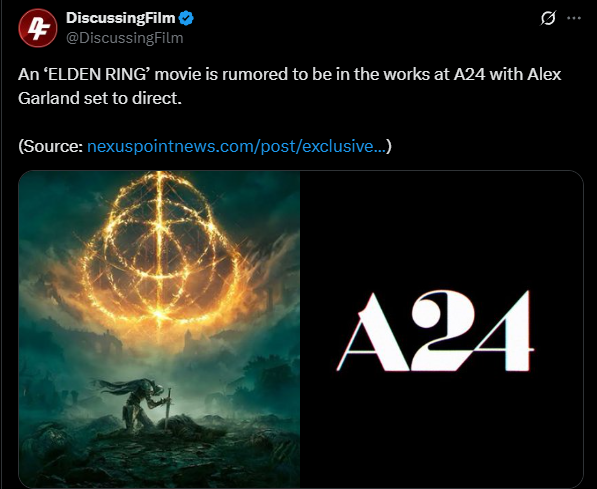Image resolution: width=597 pixels, height=489 pixels.
Task: Open the Grok slashed-circle icon
Action: 548,18
